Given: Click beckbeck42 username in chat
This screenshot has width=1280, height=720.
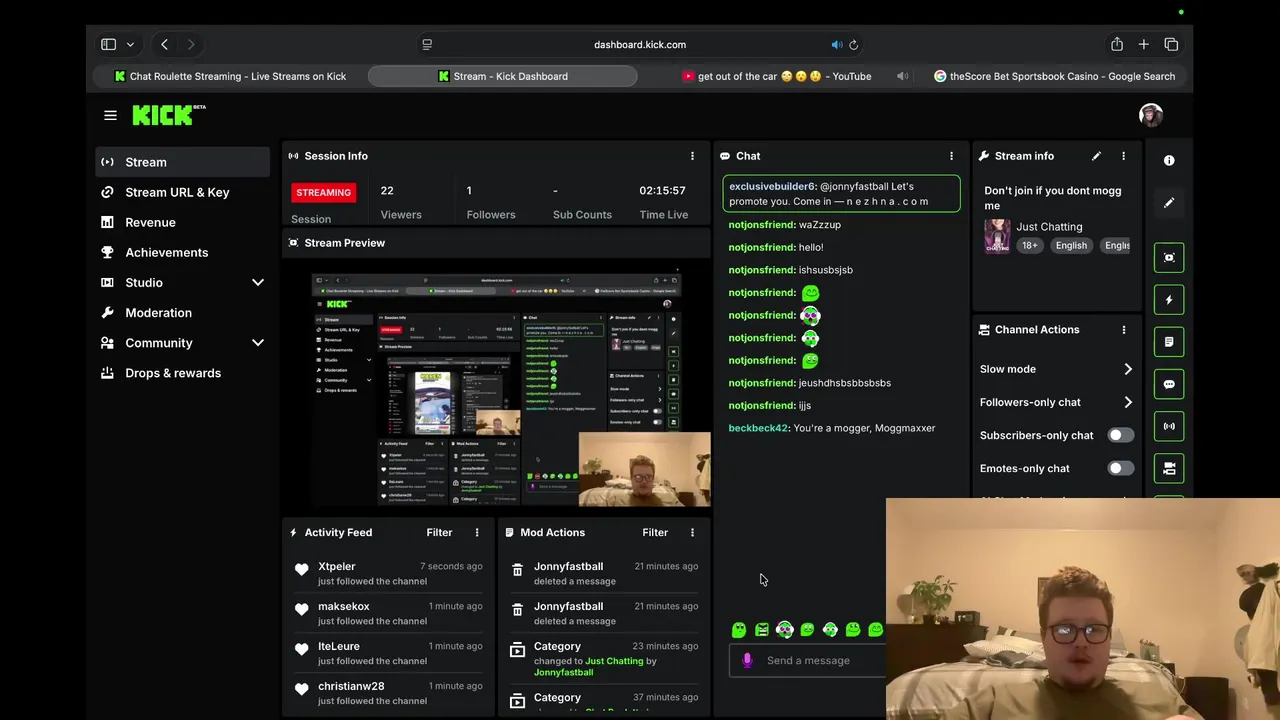Looking at the screenshot, I should tap(758, 428).
